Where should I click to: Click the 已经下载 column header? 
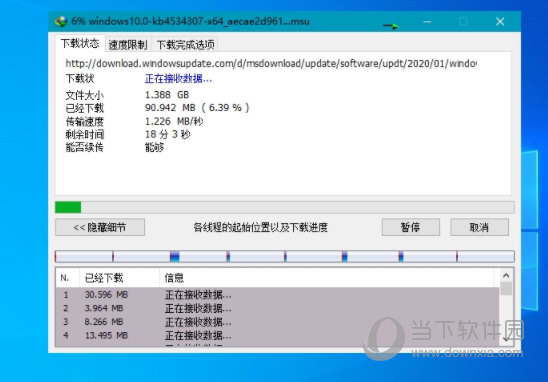[119, 278]
